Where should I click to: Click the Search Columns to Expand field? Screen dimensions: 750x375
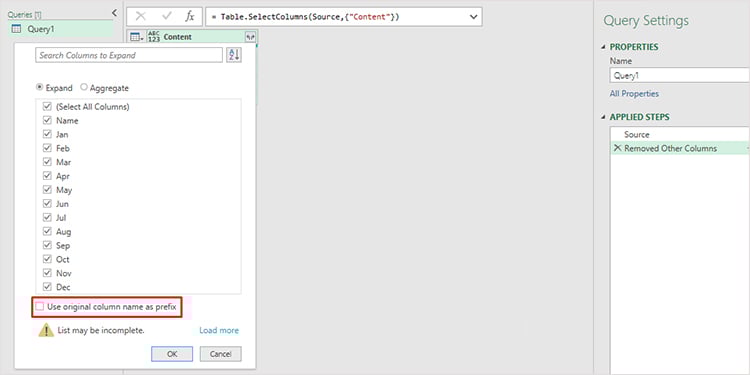click(x=129, y=55)
